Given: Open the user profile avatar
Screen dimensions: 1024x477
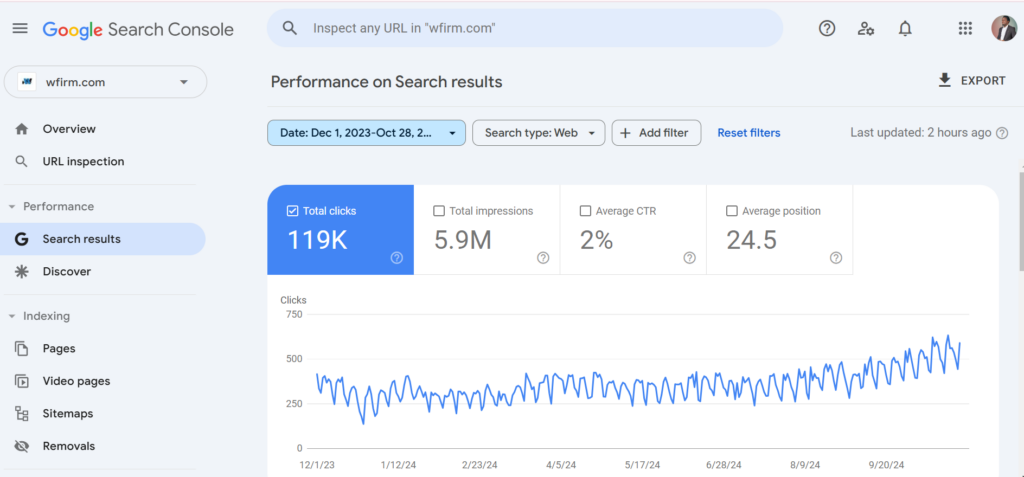Looking at the screenshot, I should [1004, 29].
